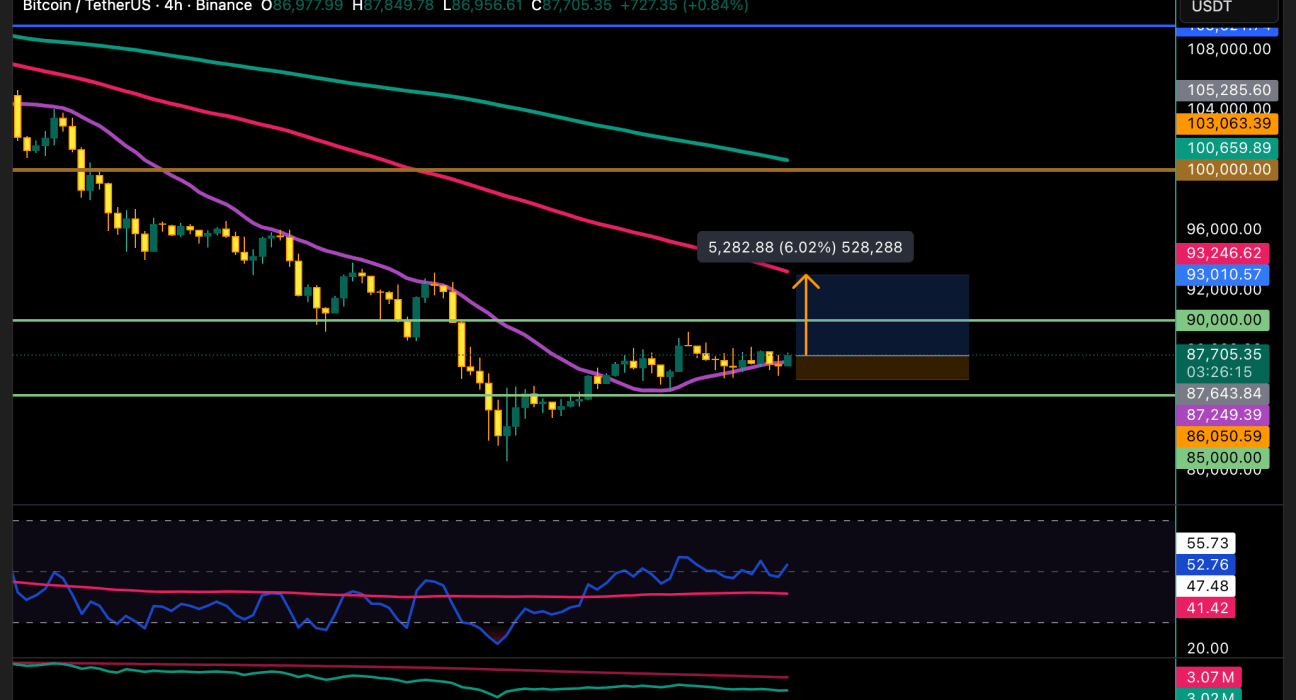Viewport: 1296px width, 700px height.
Task: Select the brown stop-loss zone
Action: point(882,367)
